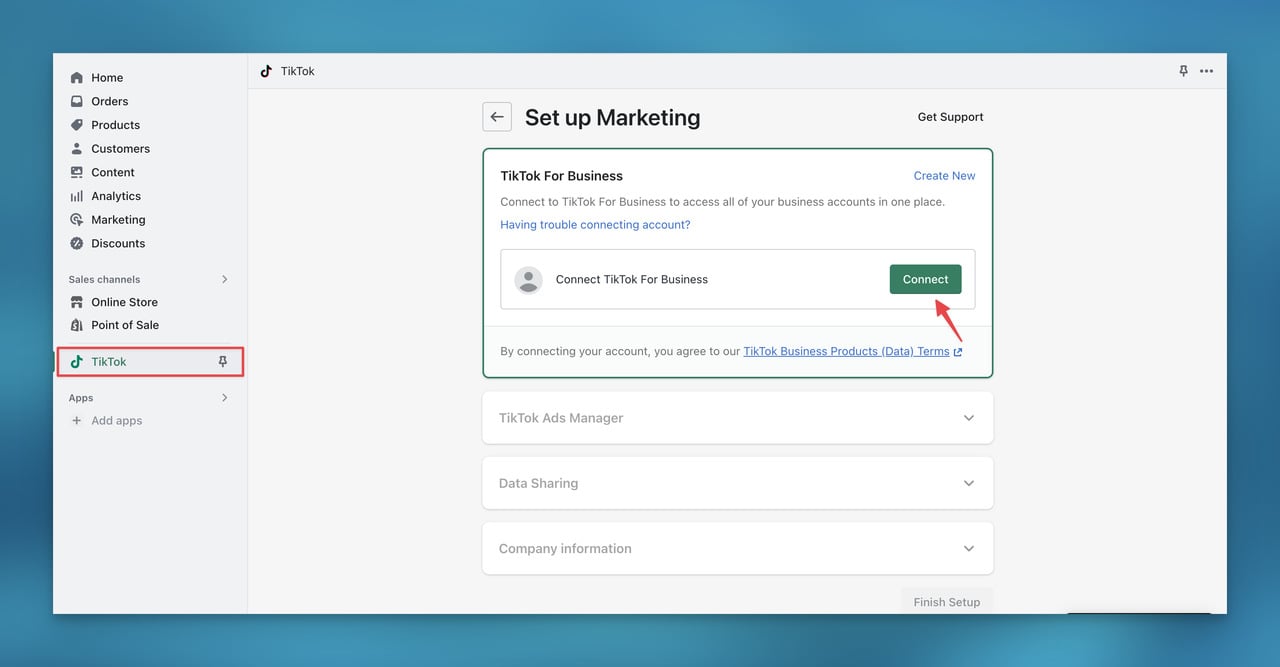The height and width of the screenshot is (667, 1280).
Task: Unpin TikTok using the sidebar pin icon
Action: [223, 362]
